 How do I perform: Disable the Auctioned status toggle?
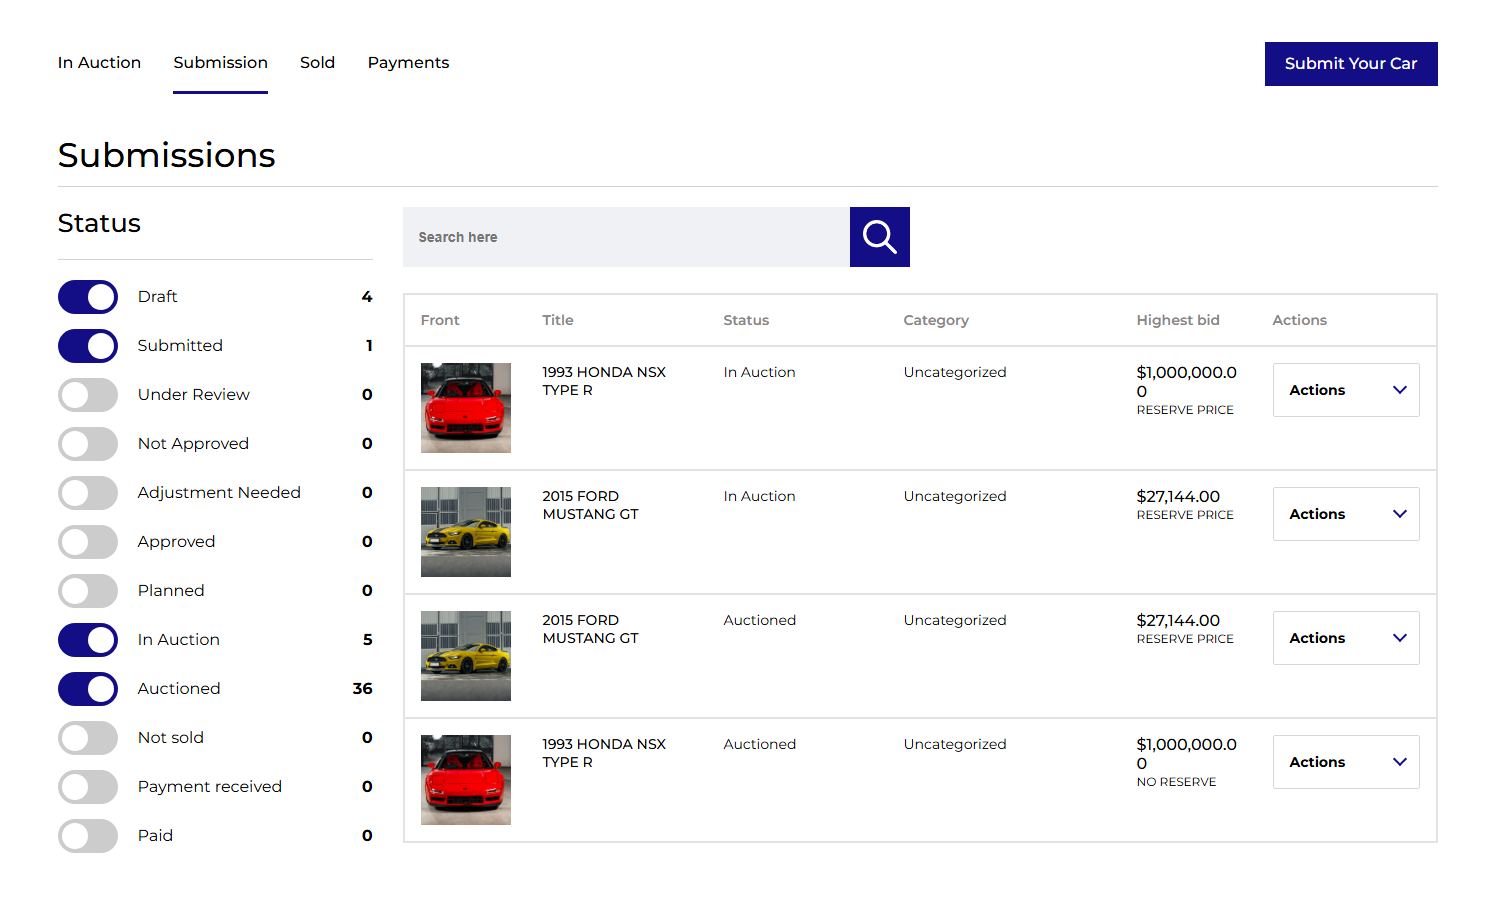tap(88, 689)
